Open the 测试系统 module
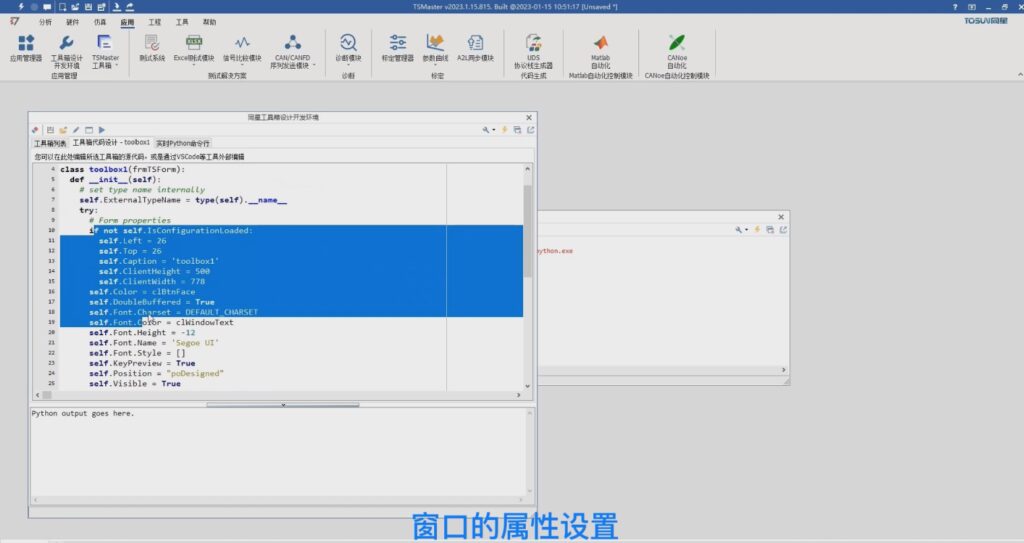1024x543 pixels. 152,47
